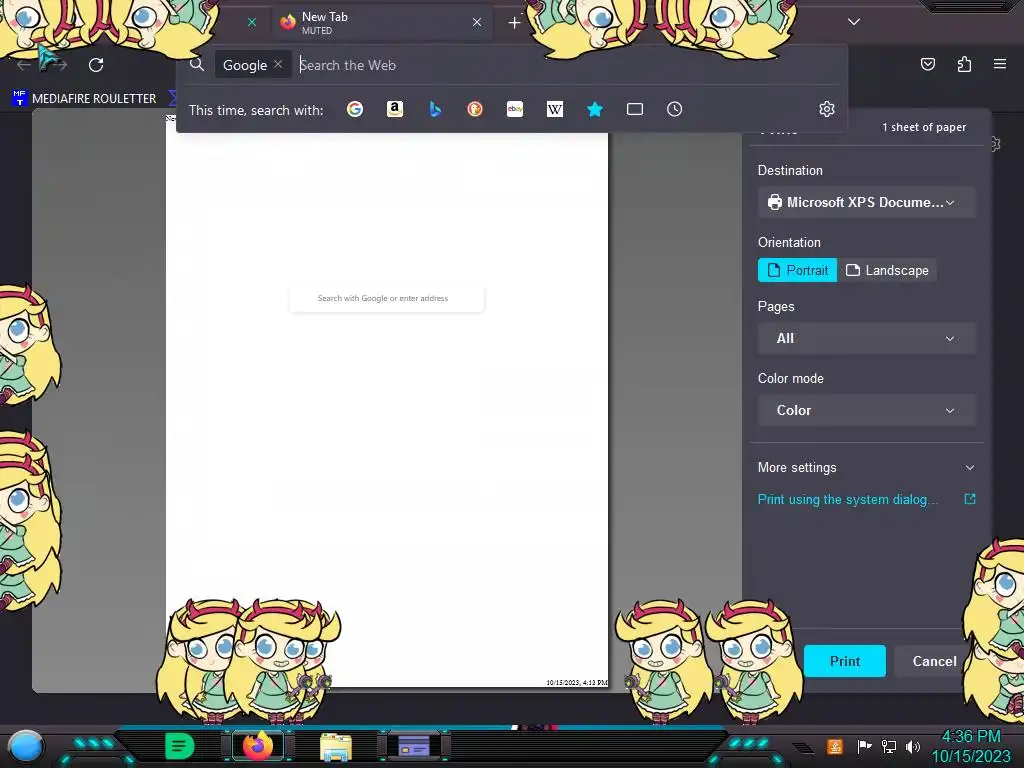This screenshot has height=768, width=1024.
Task: Click the Firefox taskbar icon
Action: [x=258, y=746]
